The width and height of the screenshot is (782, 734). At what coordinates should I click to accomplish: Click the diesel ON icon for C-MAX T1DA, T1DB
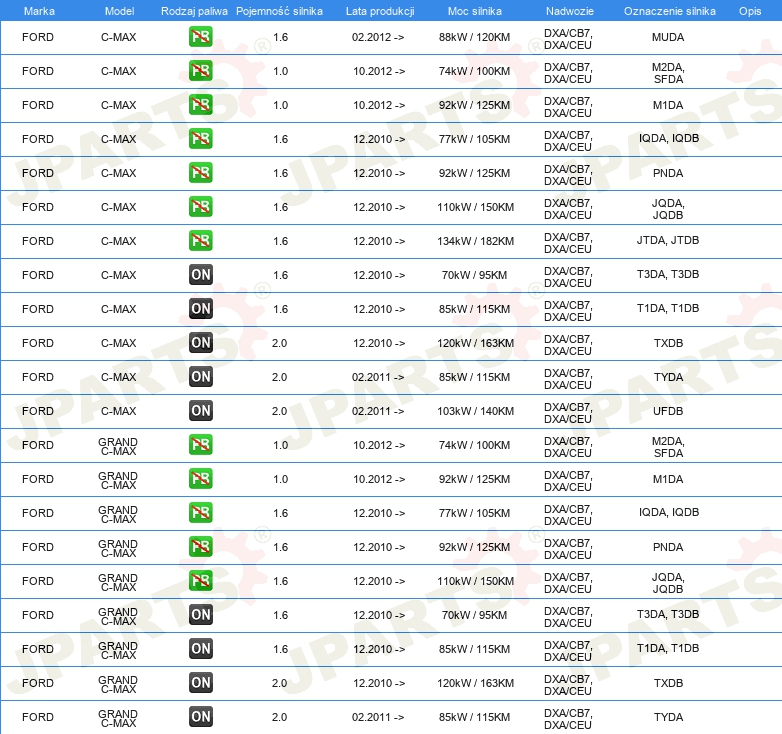click(x=201, y=309)
